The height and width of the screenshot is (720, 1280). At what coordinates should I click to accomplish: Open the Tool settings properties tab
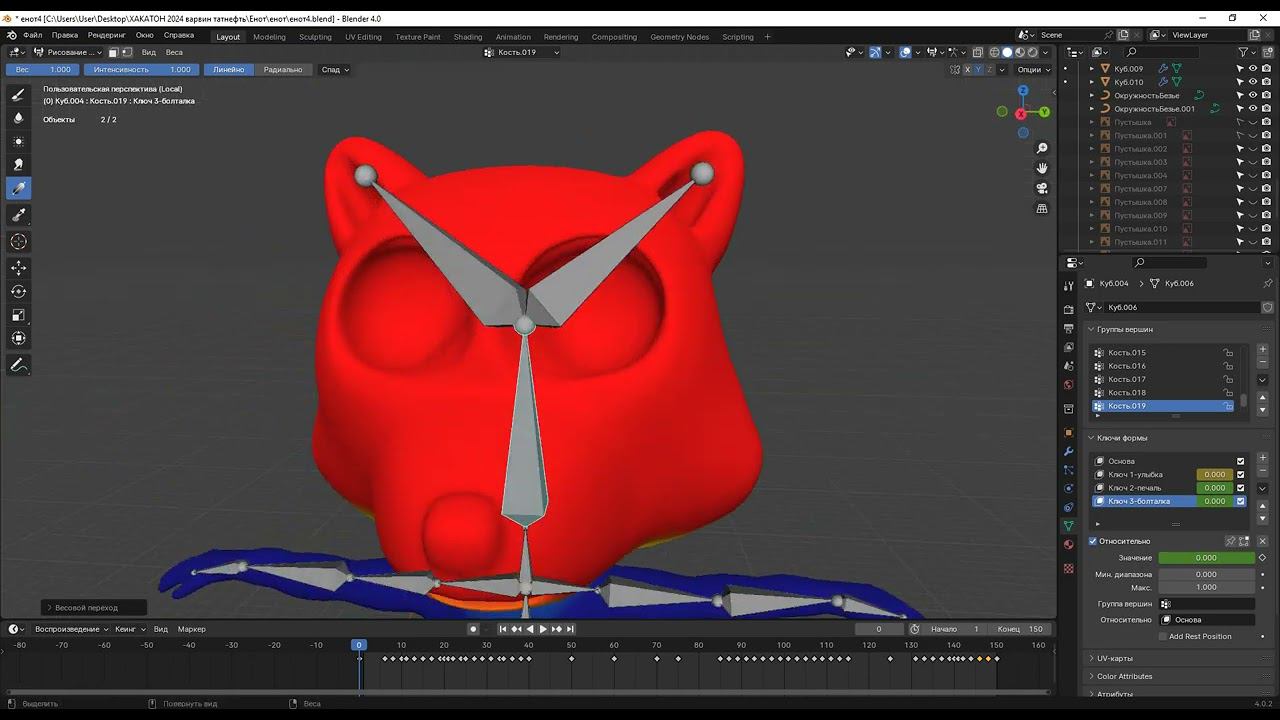1068,287
